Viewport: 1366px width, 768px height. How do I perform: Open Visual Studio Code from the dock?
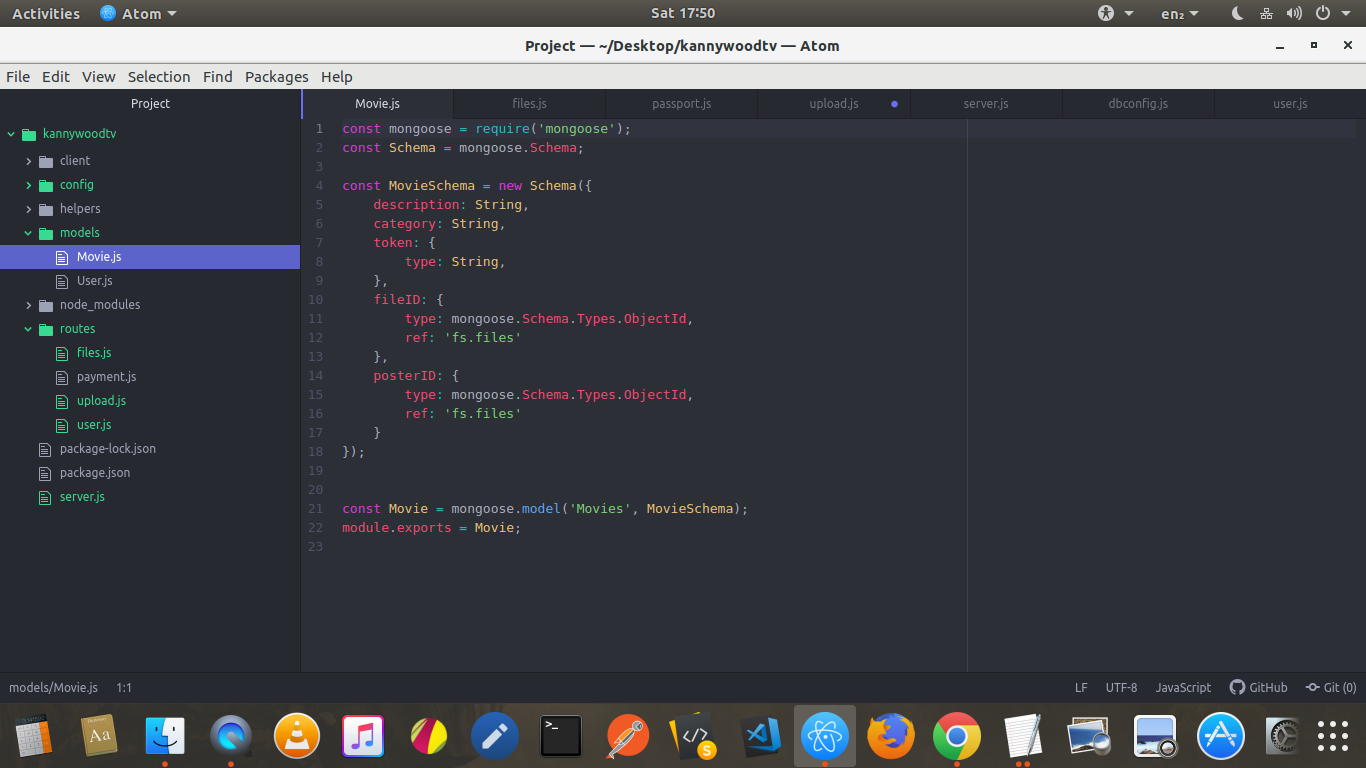point(759,735)
